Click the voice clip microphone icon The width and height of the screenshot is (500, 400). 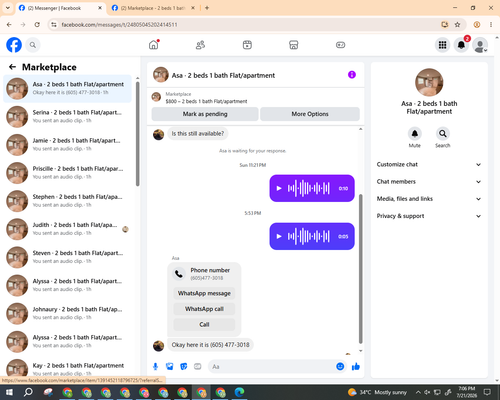[x=155, y=367]
